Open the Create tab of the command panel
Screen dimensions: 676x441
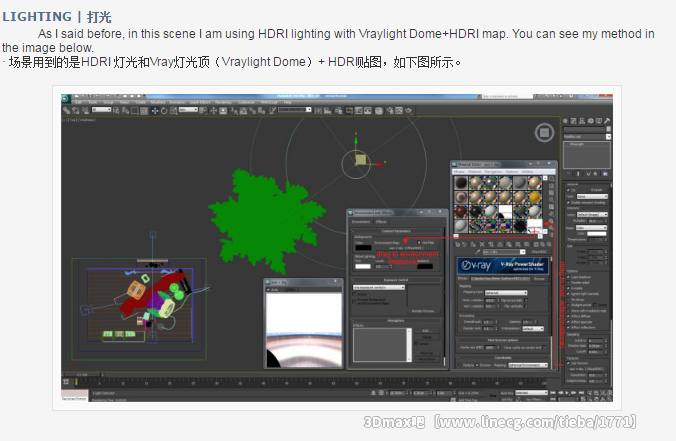point(565,121)
